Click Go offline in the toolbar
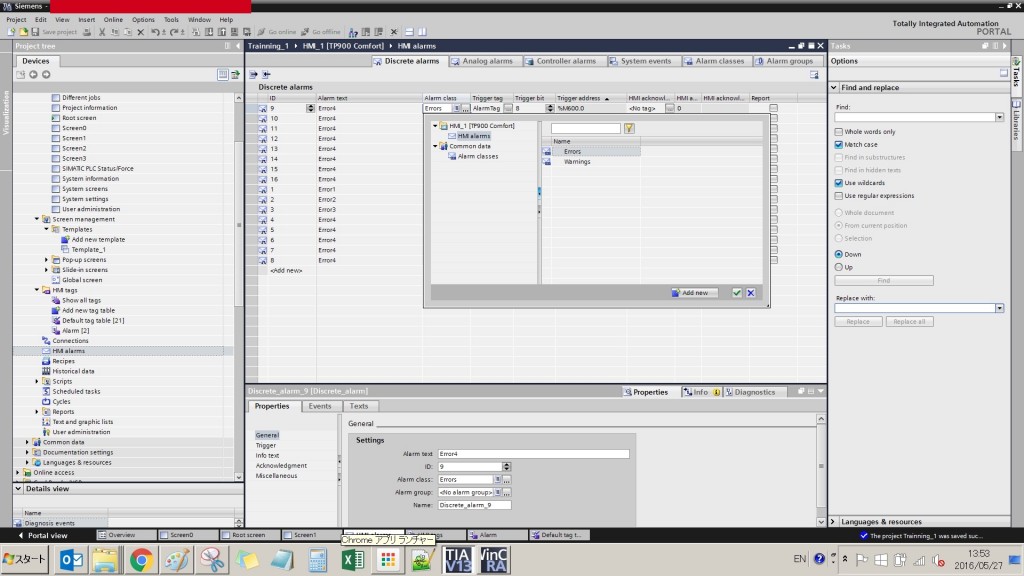 click(321, 31)
